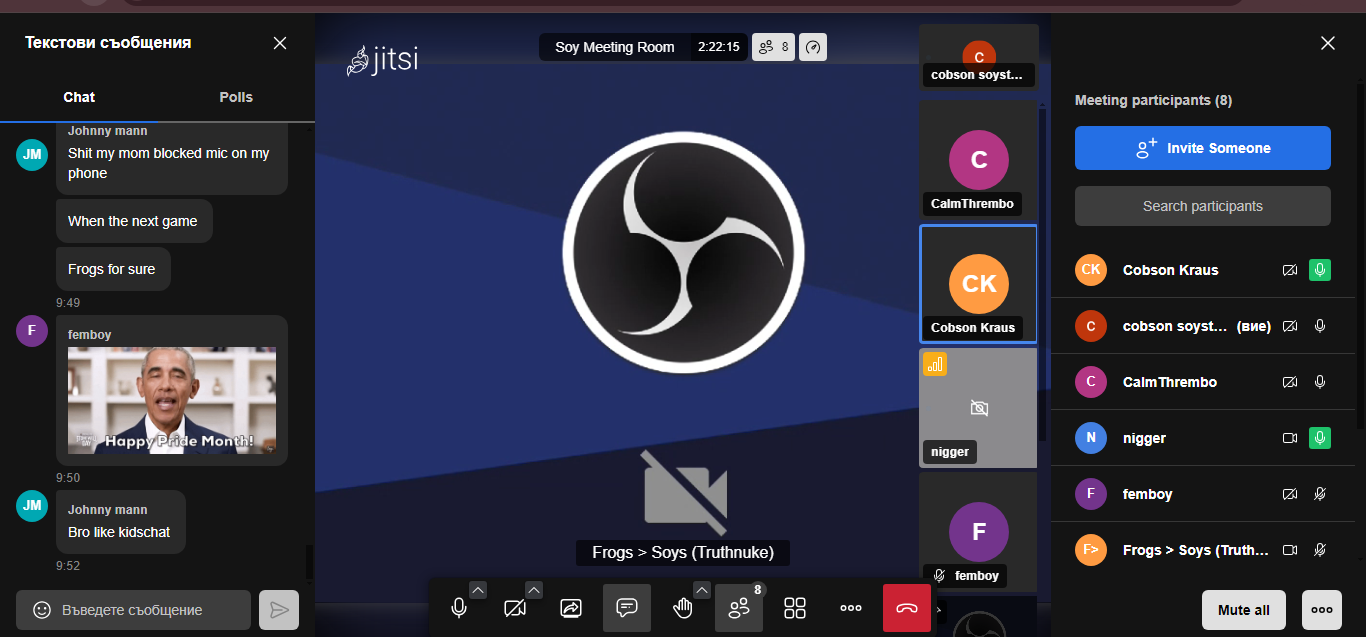
Task: Leave the meeting with the red hang-up button
Action: [x=907, y=608]
